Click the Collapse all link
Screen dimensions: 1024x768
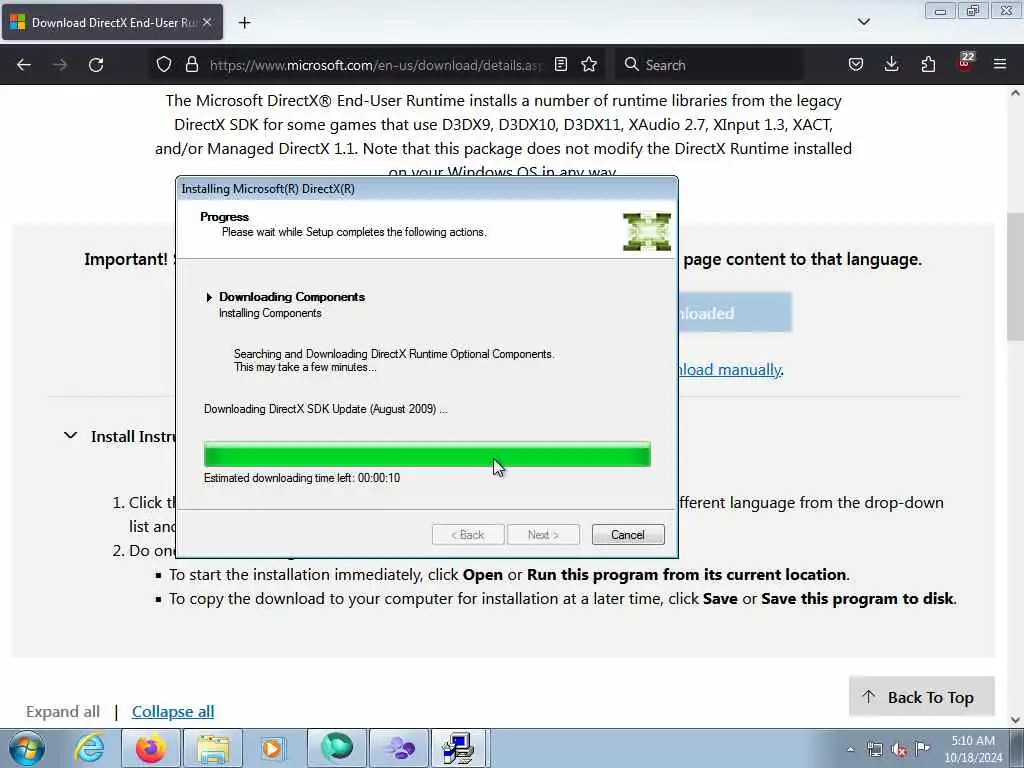(173, 712)
